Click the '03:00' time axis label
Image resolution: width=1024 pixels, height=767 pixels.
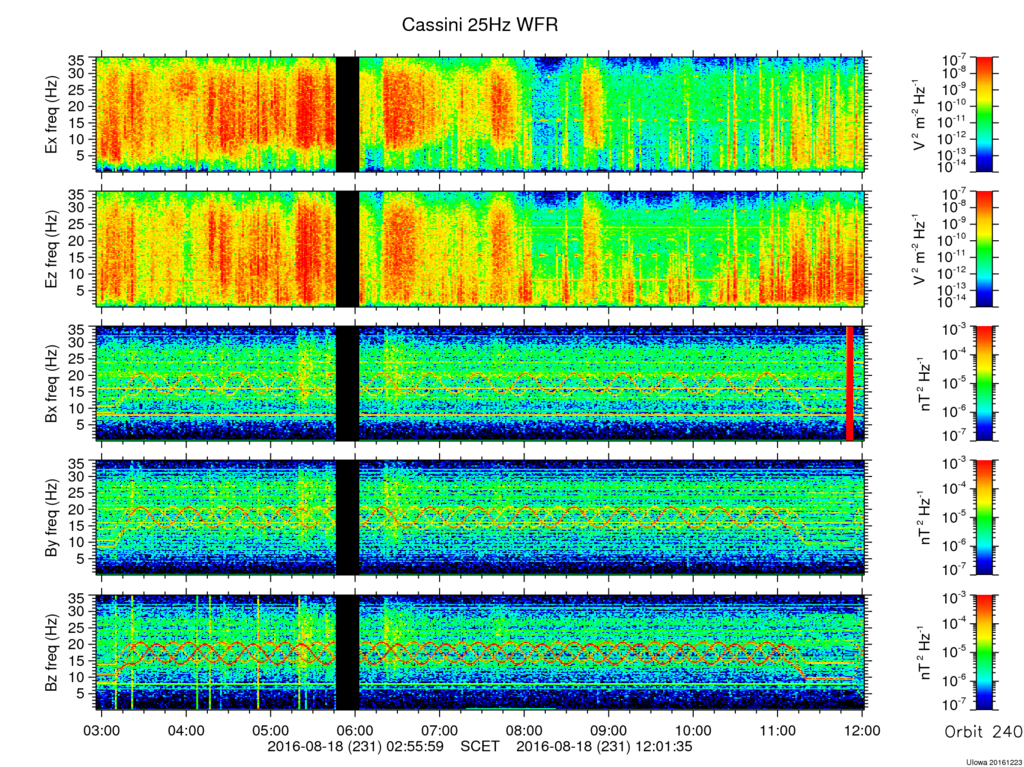101,728
